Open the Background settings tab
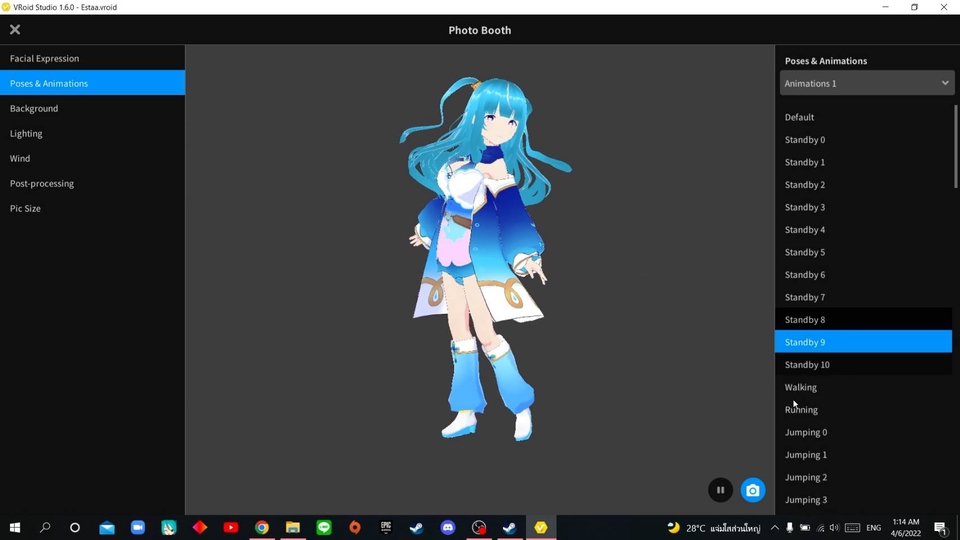Viewport: 960px width, 540px height. pyautogui.click(x=92, y=108)
